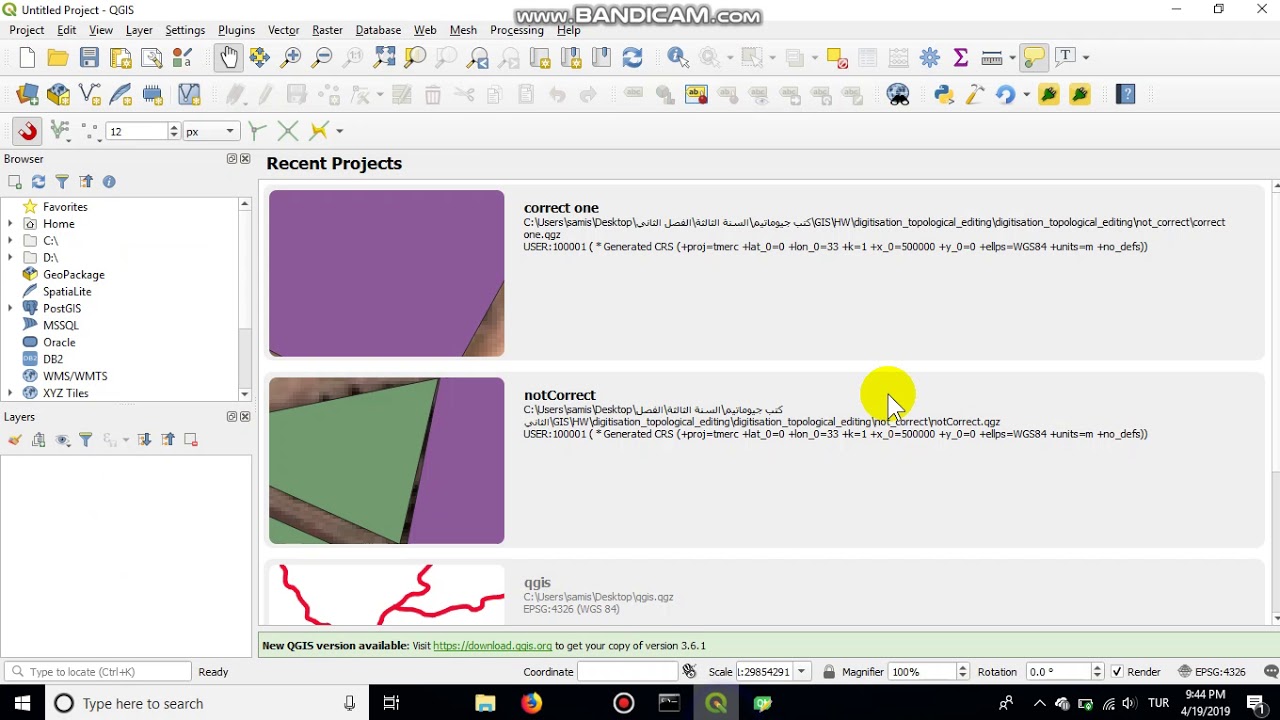Image resolution: width=1280 pixels, height=720 pixels.
Task: Select the Text Annotation tool
Action: click(x=1065, y=58)
